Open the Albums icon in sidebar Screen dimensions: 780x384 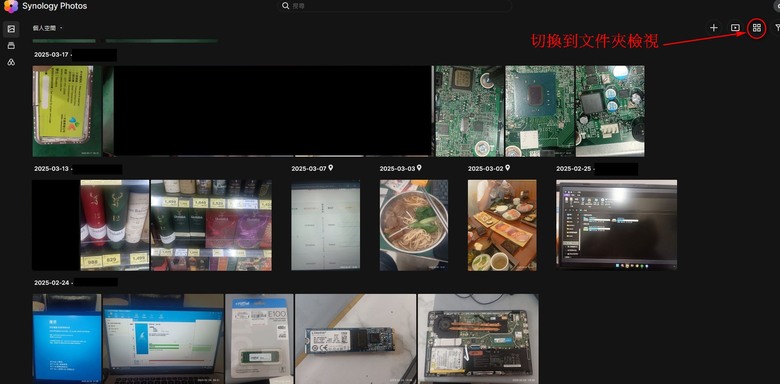[11, 46]
